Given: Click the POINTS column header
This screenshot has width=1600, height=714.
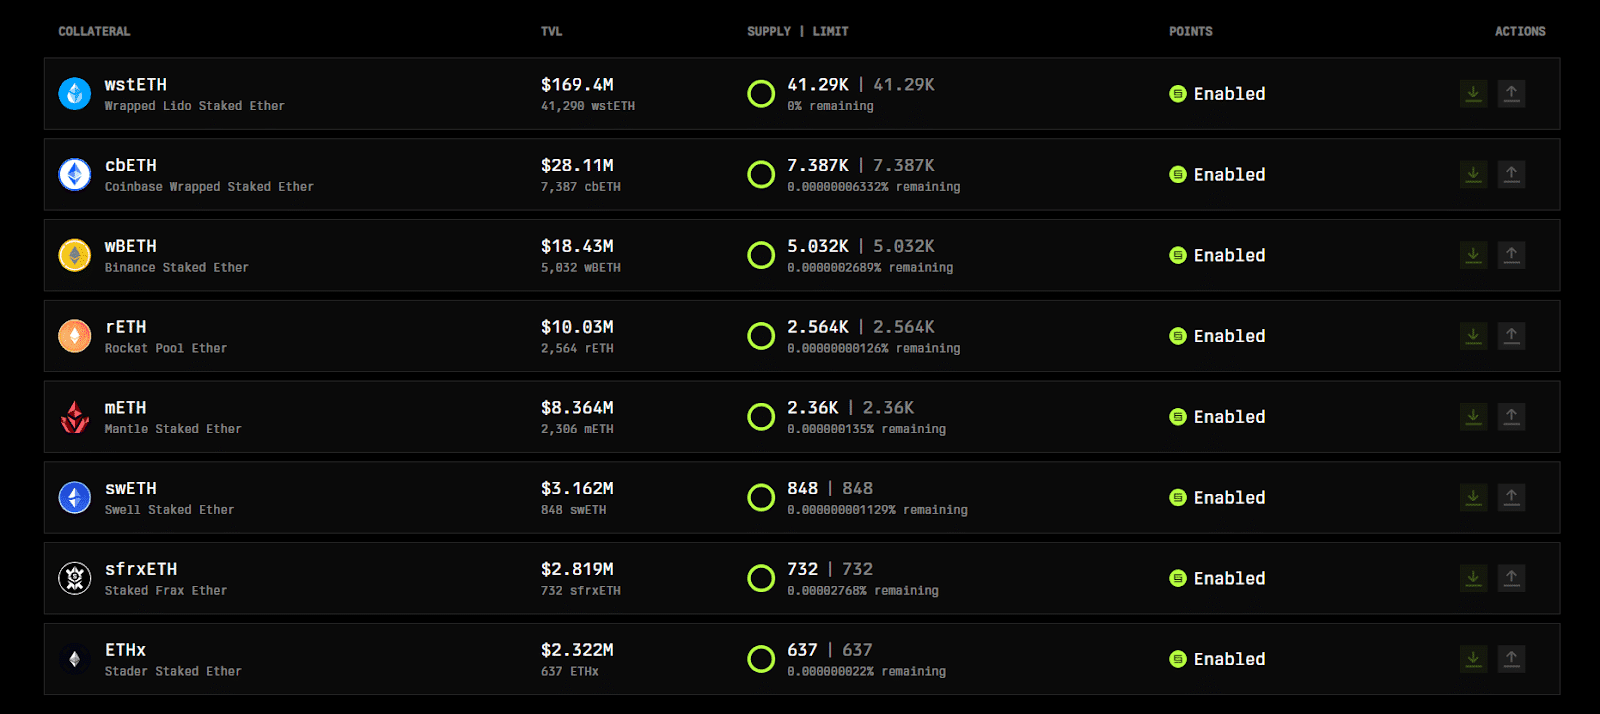Looking at the screenshot, I should tap(1190, 32).
